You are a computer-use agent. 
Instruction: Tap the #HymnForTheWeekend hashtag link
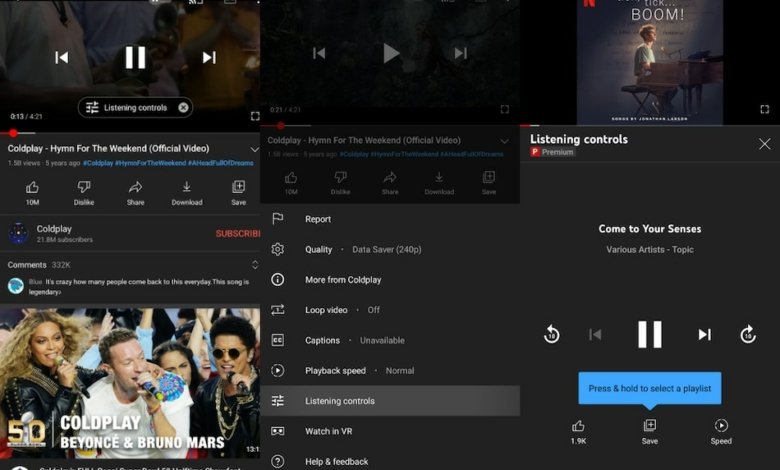pyautogui.click(x=151, y=163)
